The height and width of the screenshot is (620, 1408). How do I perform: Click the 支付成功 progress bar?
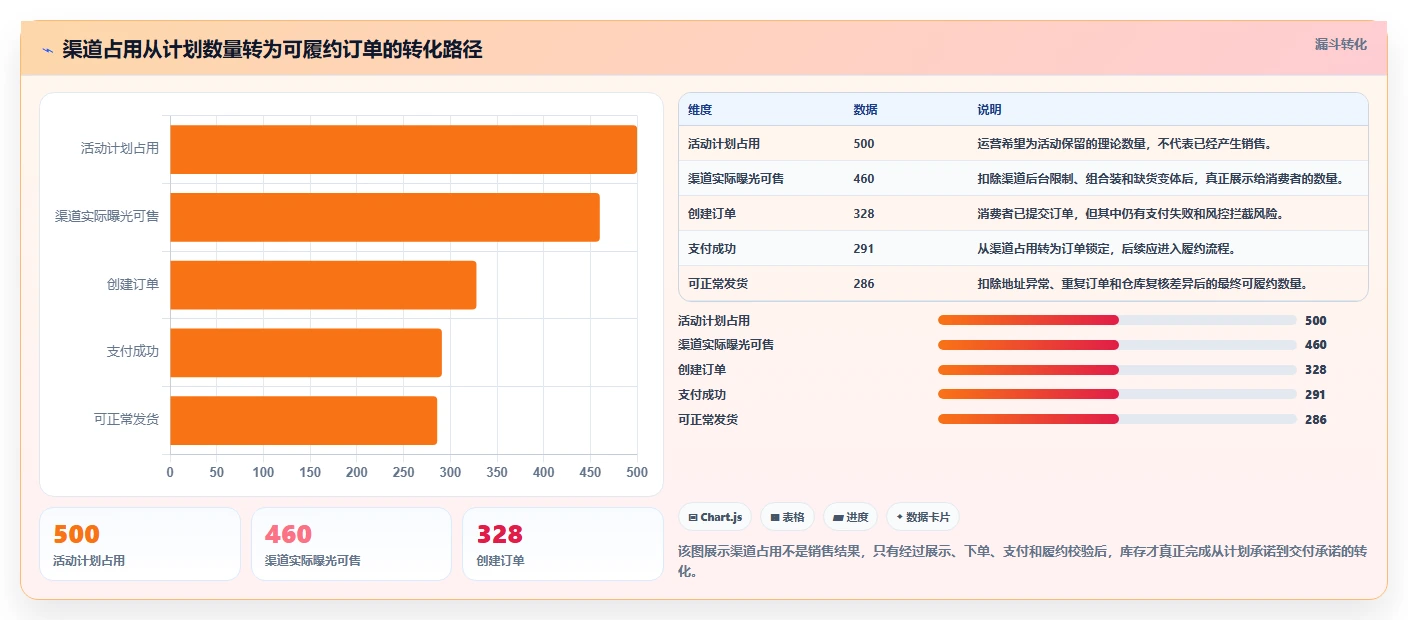pos(1117,394)
